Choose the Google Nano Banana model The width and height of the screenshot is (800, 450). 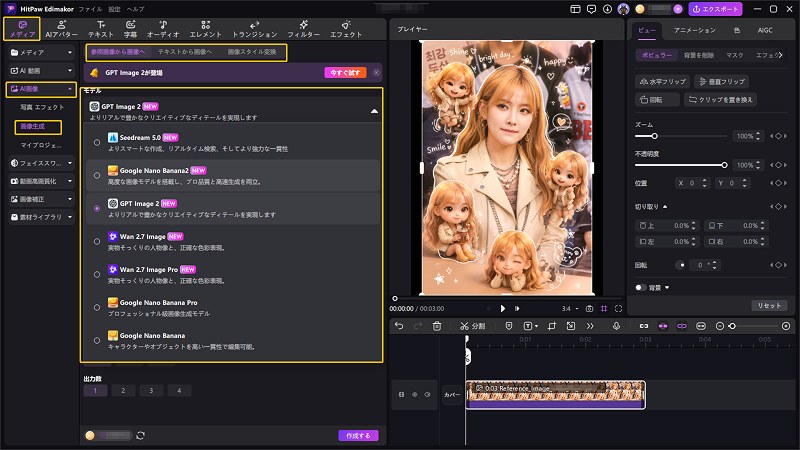[x=235, y=341]
